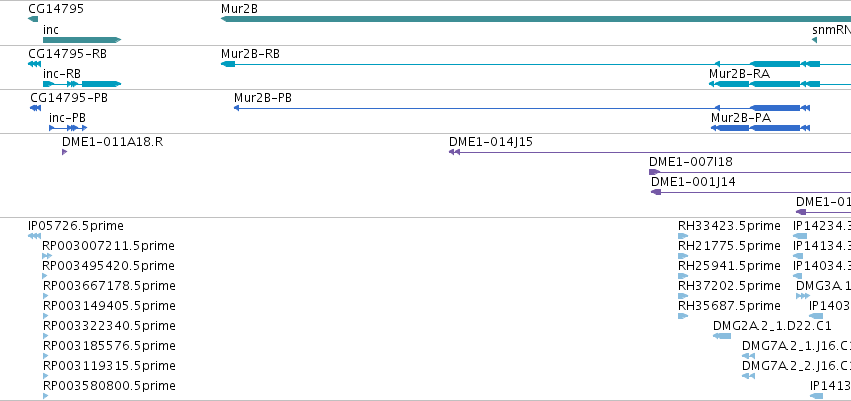
Task: Click the CG14795-PB protein label
Action: 69,98
